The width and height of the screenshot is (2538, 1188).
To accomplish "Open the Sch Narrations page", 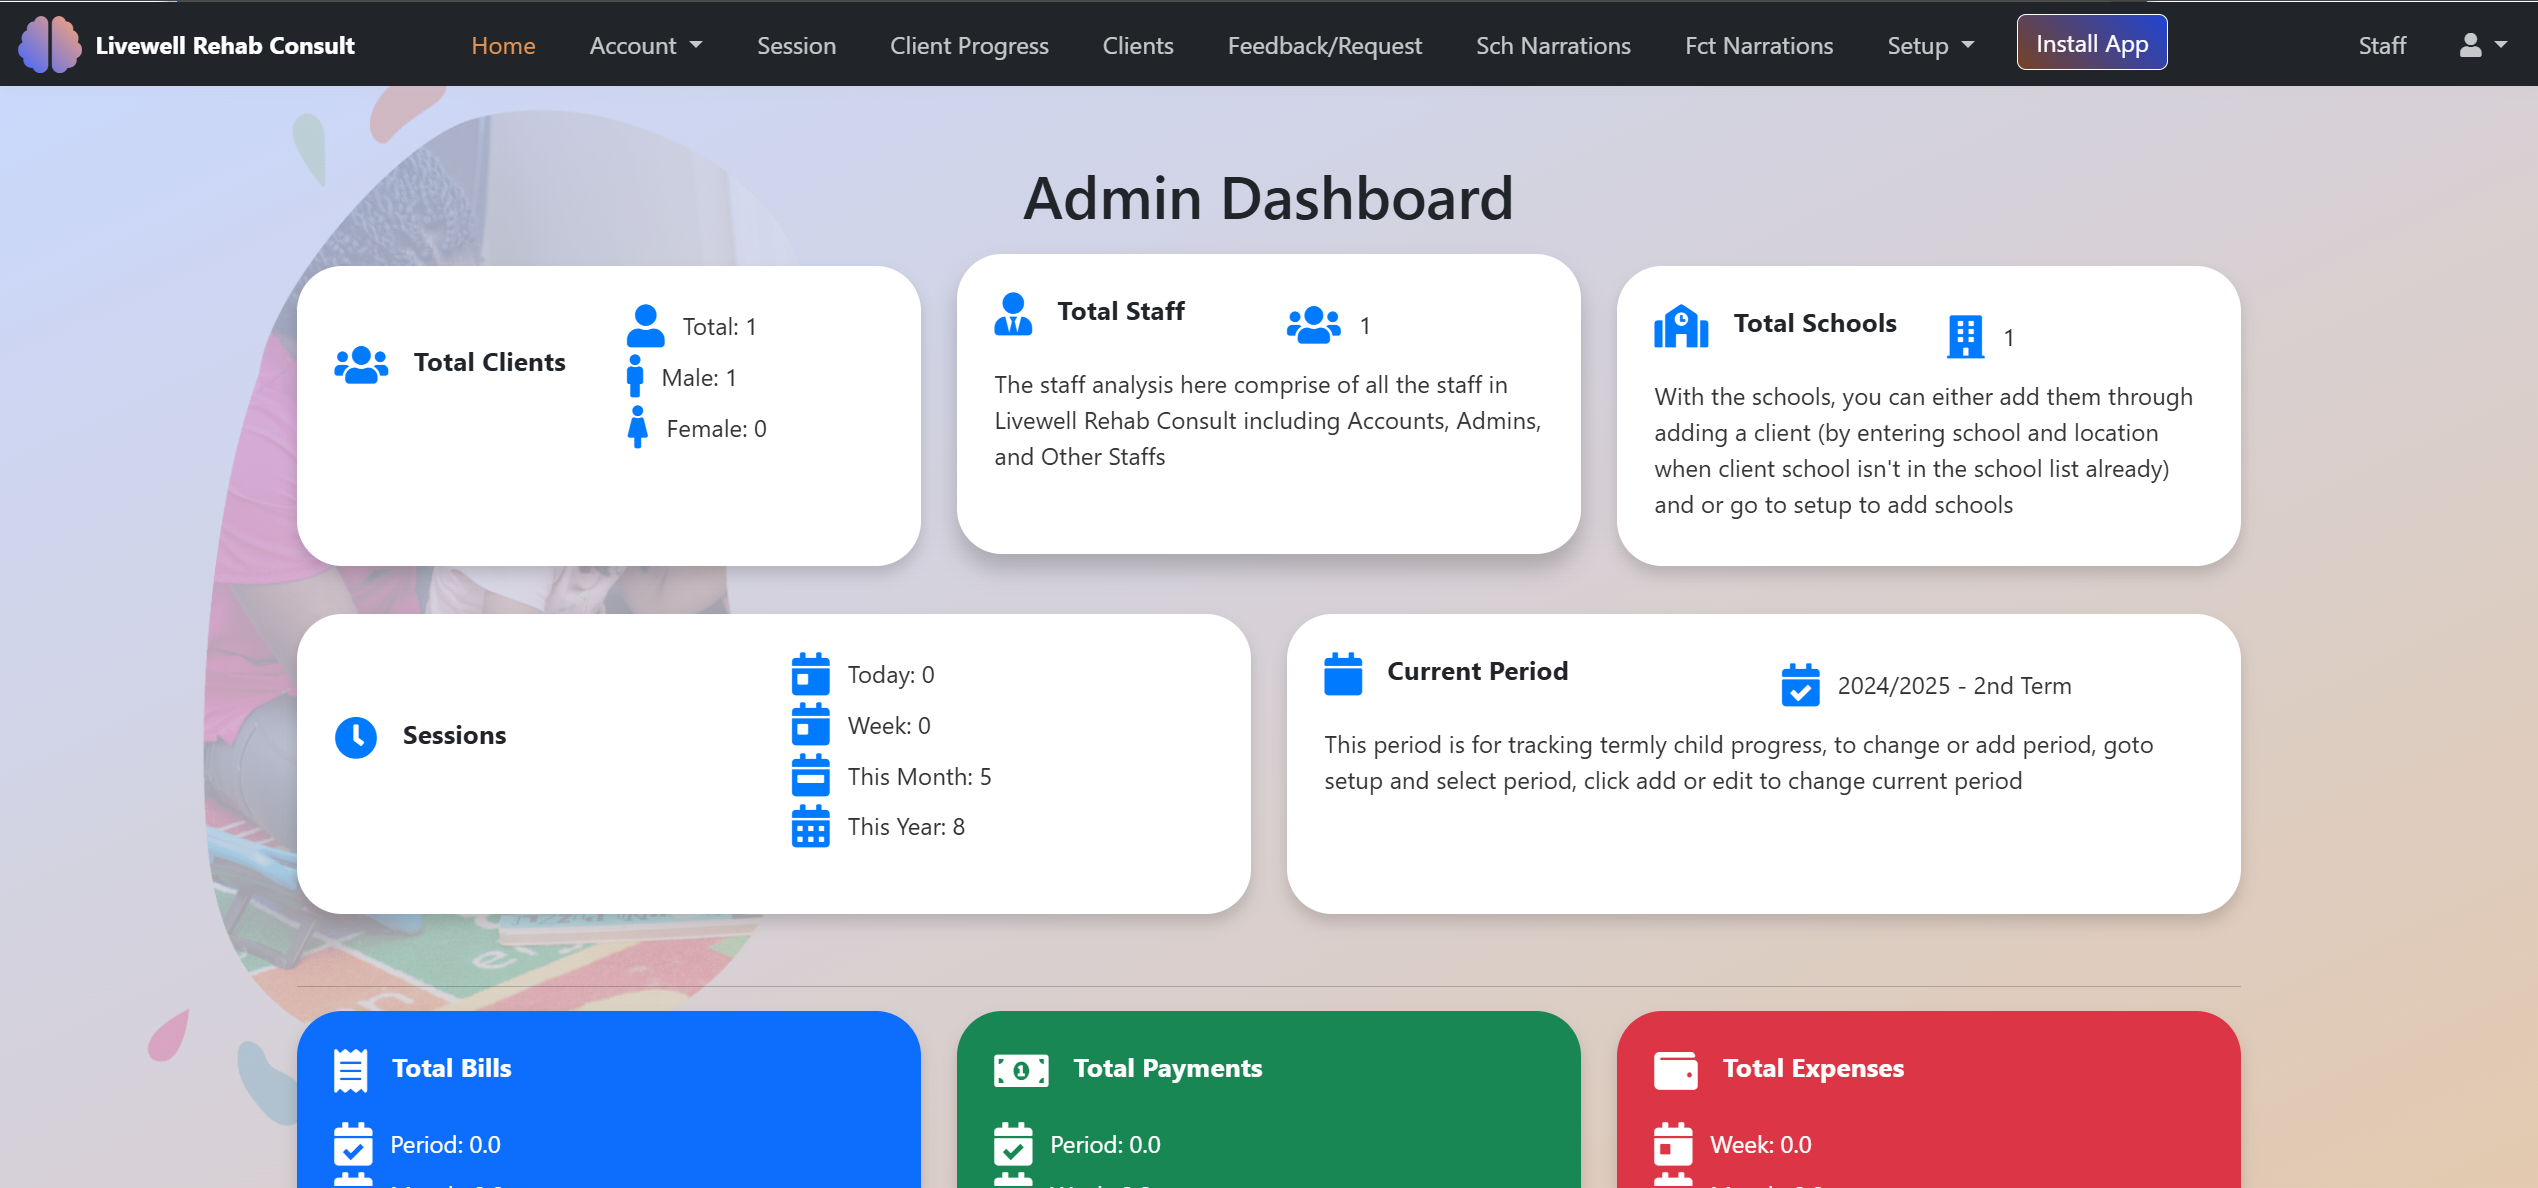I will click(x=1552, y=46).
